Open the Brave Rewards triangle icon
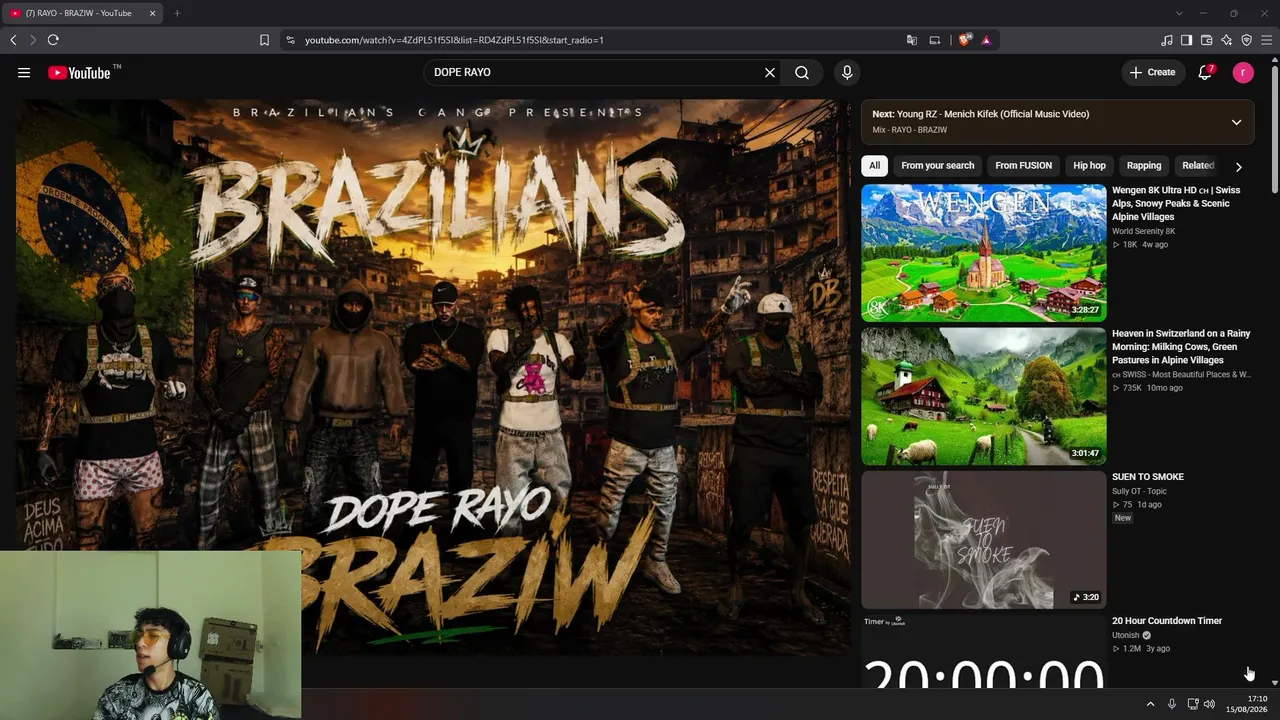The height and width of the screenshot is (720, 1280). click(x=986, y=40)
